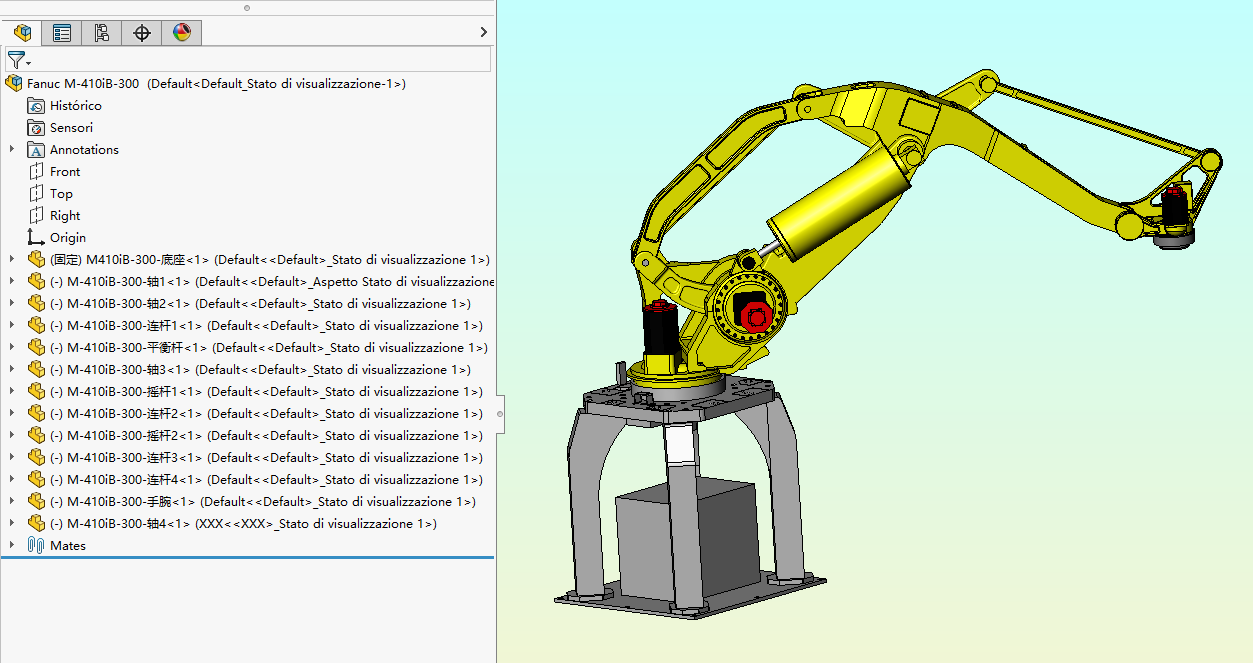Click the M-410iB-300-平衡杆<1> part icon
The width and height of the screenshot is (1253, 663).
(x=36, y=348)
